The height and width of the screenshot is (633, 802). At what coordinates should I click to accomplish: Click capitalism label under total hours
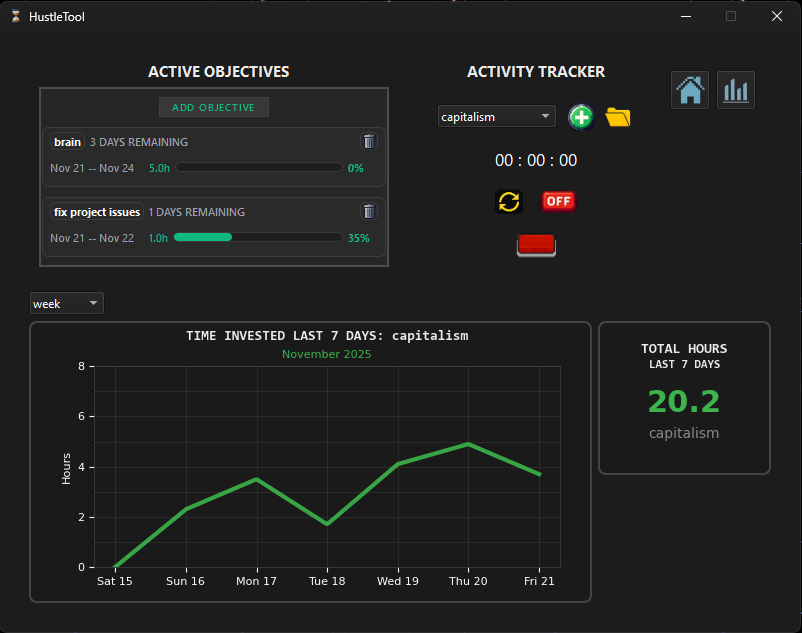coord(684,433)
